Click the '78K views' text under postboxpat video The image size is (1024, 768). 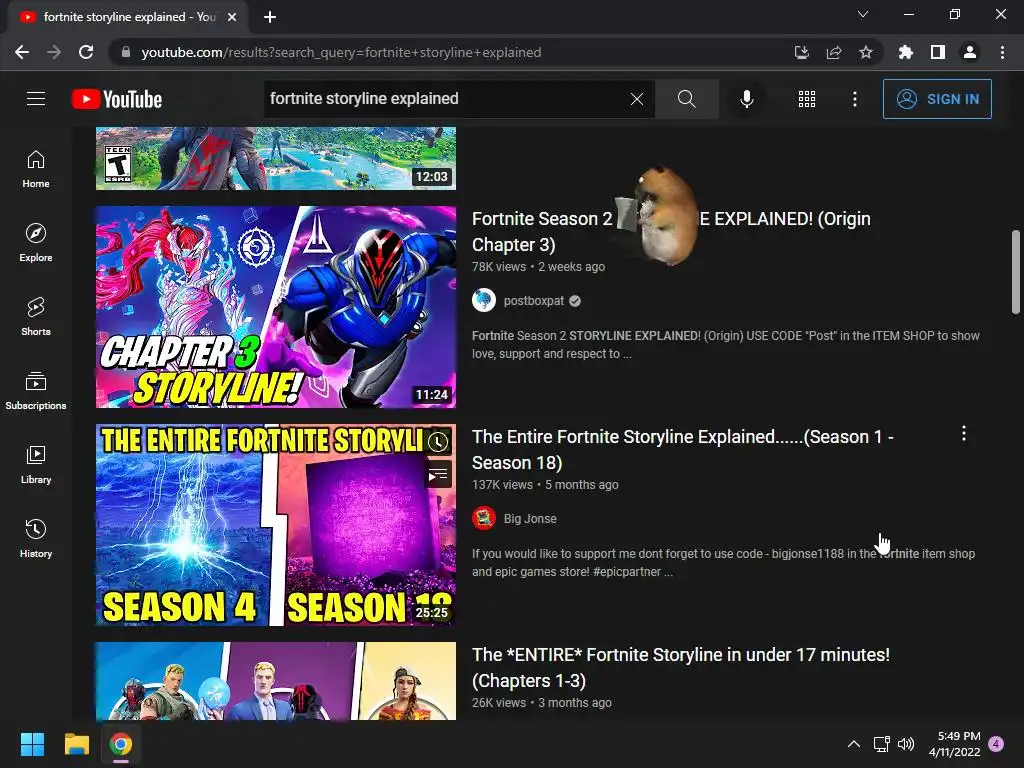pos(499,266)
